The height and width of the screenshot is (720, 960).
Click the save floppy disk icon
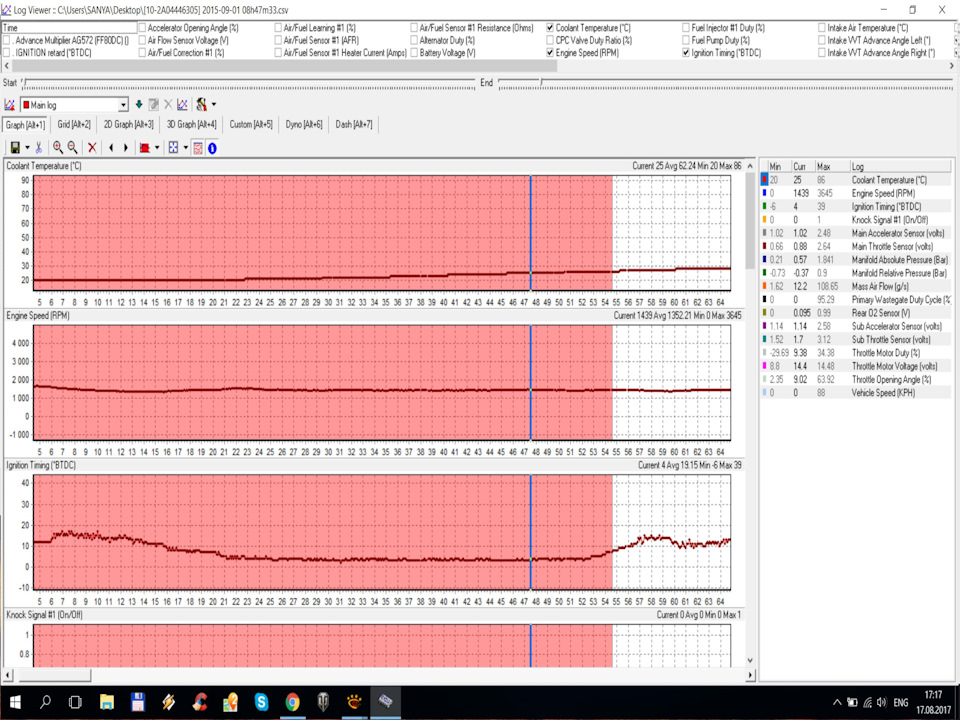[14, 147]
